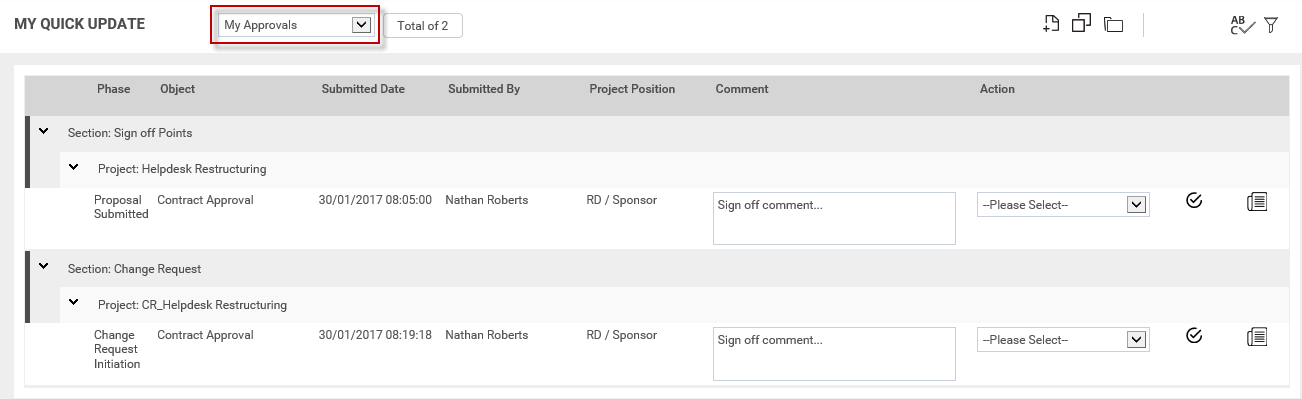Collapse Section: Sign off Points
The width and height of the screenshot is (1302, 399).
(x=43, y=131)
